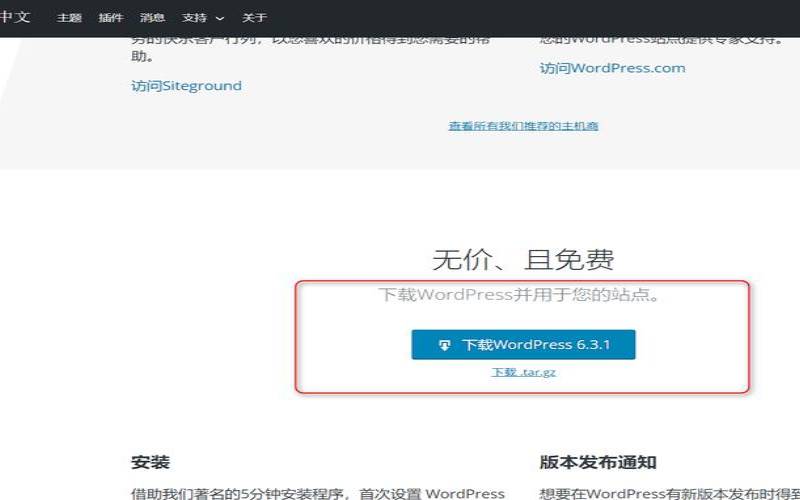
Task: Click the 下载WordPress 6.3.1 button
Action: point(523,344)
